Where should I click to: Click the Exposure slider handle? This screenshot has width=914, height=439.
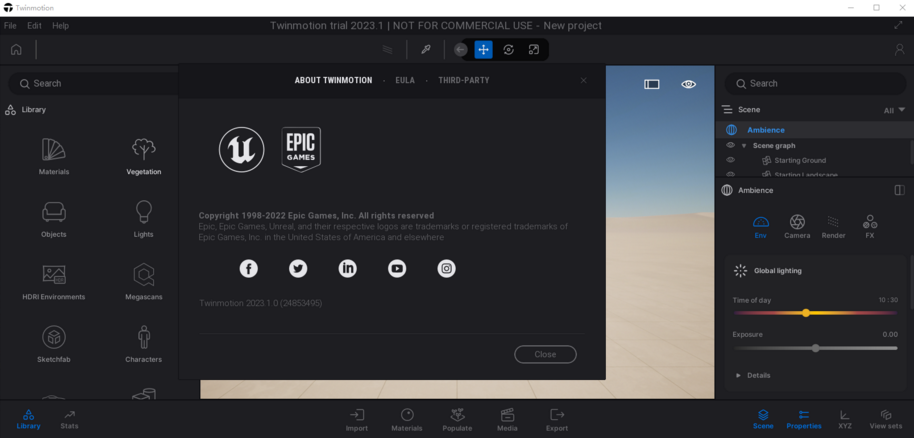(x=815, y=348)
